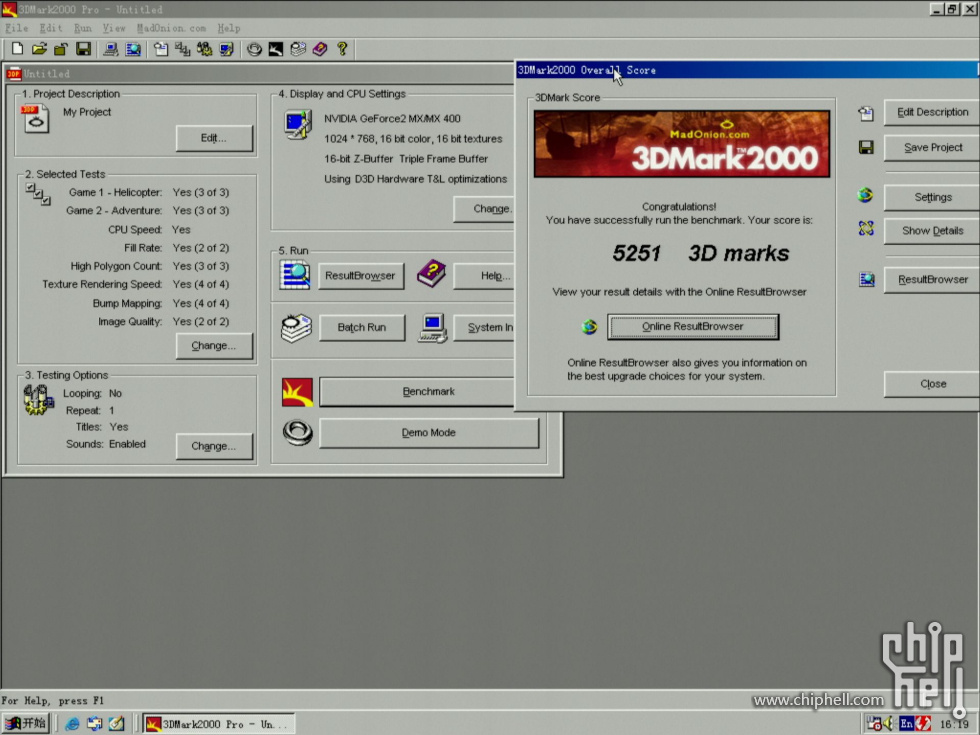The height and width of the screenshot is (735, 980).
Task: Click the Help... button in the Run section
Action: (x=484, y=276)
